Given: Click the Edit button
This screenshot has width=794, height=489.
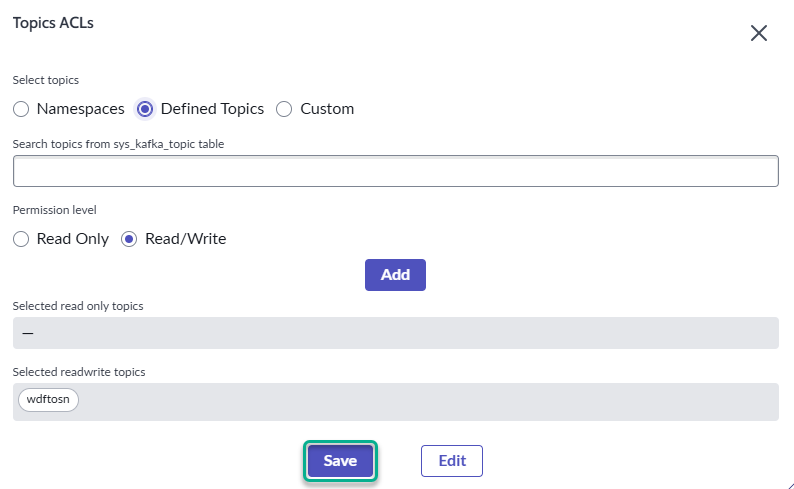Looking at the screenshot, I should point(452,461).
